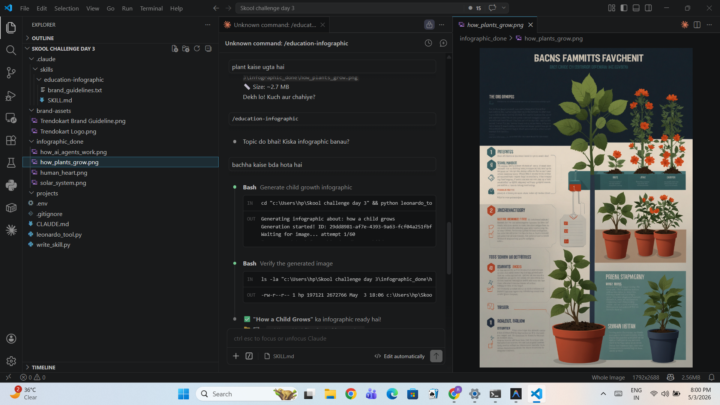Open the Help menu
The image size is (720, 405).
coord(176,8)
